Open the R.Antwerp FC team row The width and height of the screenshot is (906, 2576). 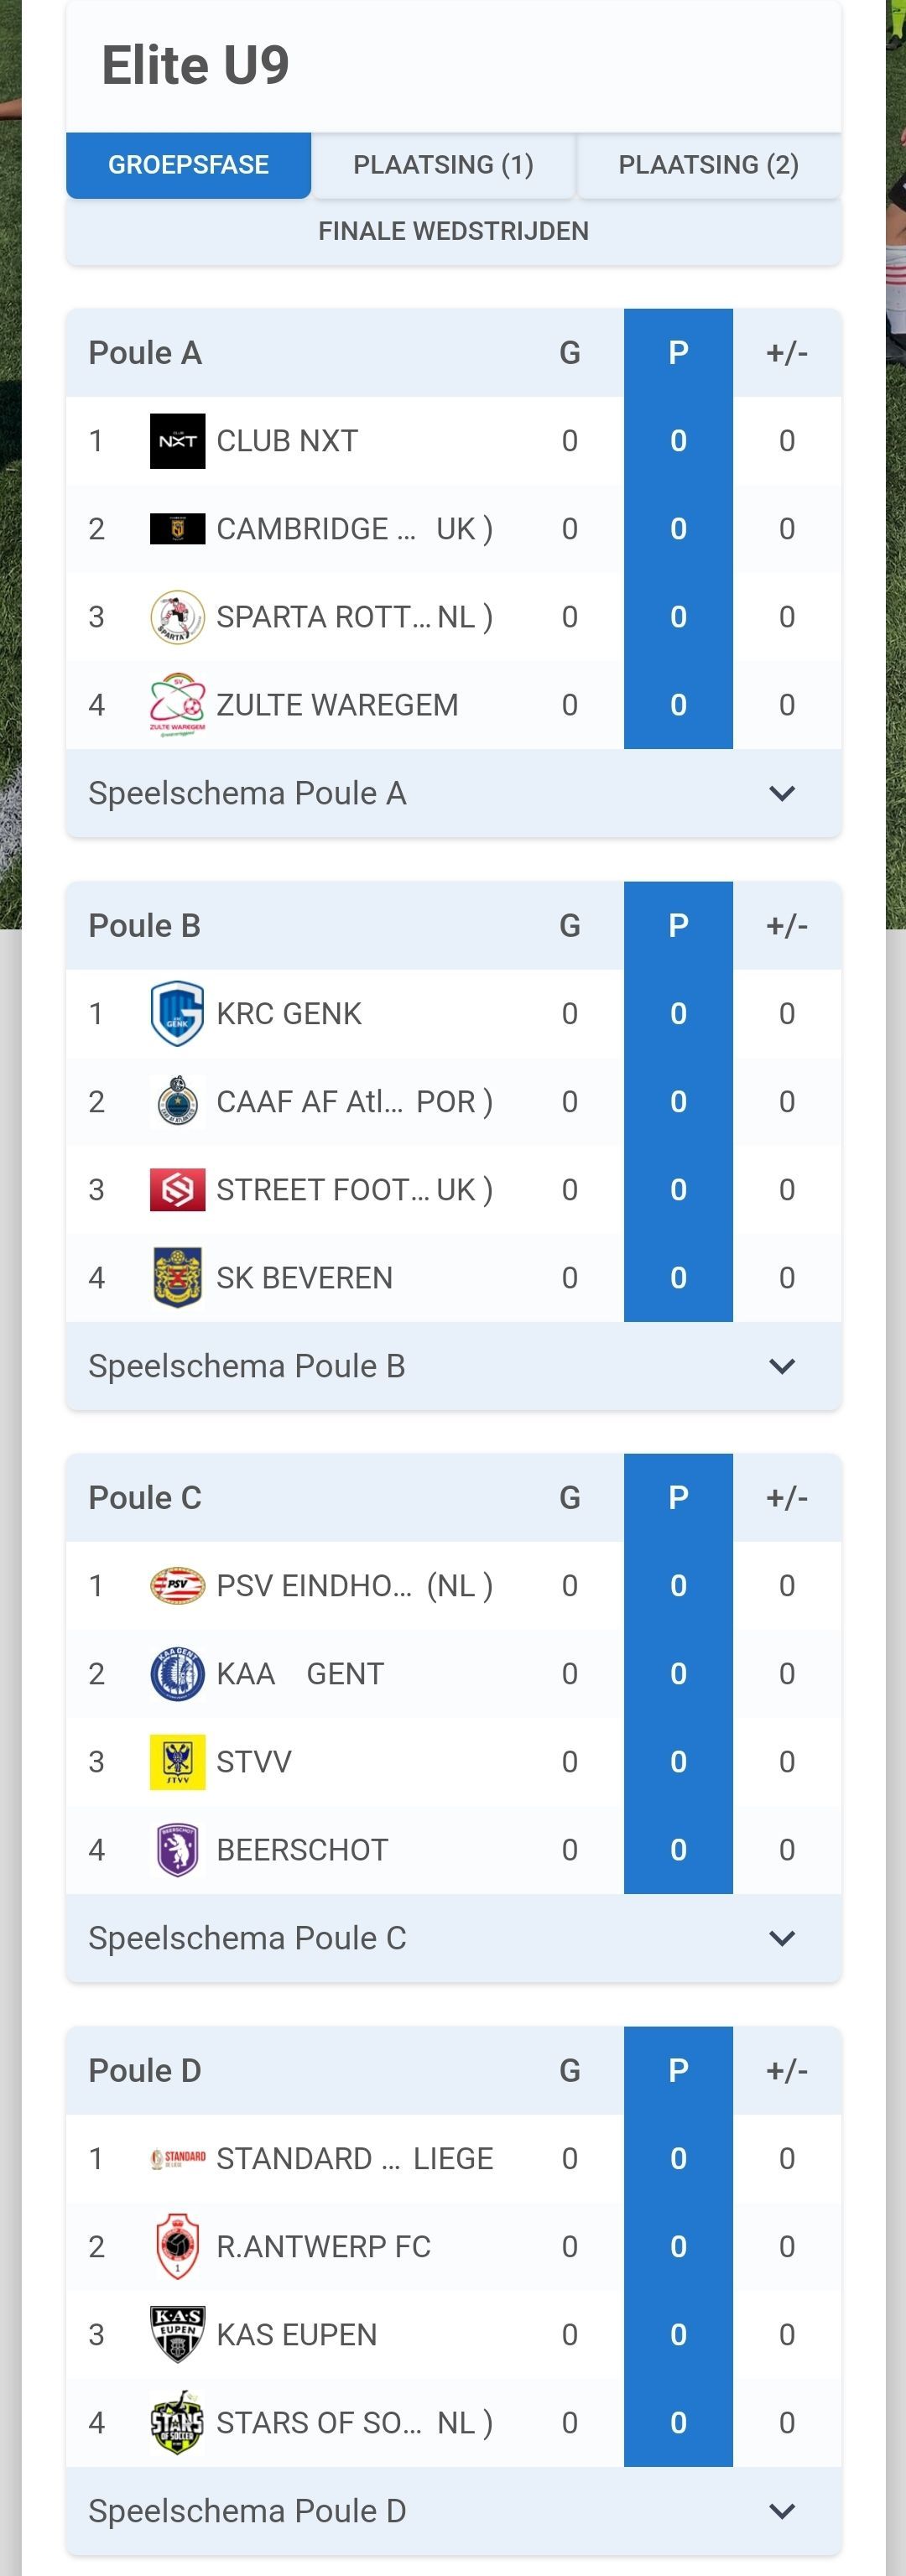pyautogui.click(x=323, y=2246)
